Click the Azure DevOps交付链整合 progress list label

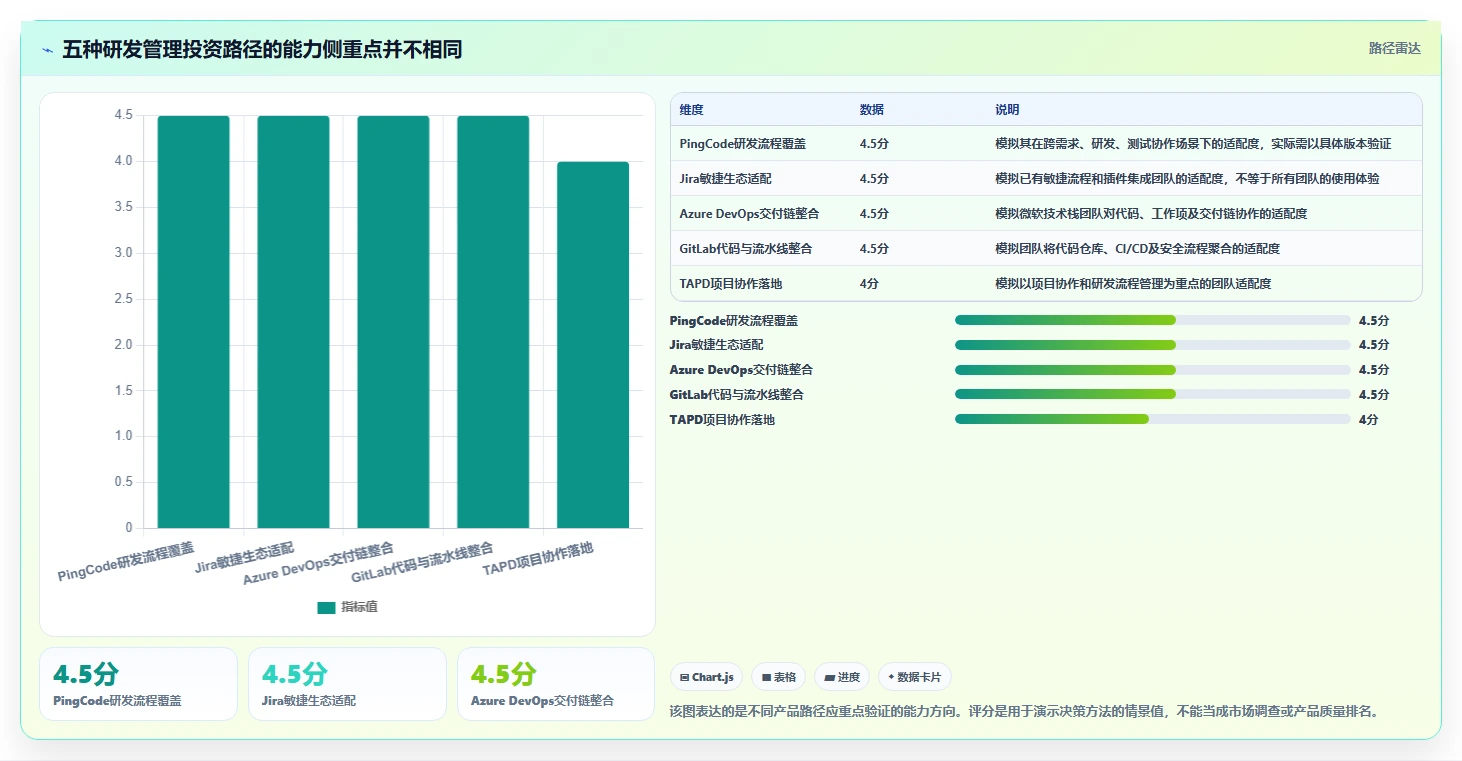pyautogui.click(x=741, y=370)
